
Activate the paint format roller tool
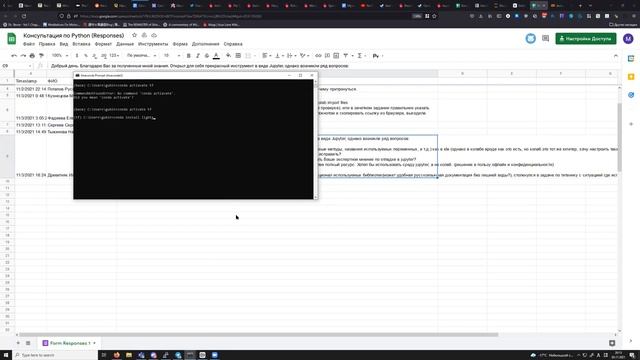click(41, 56)
